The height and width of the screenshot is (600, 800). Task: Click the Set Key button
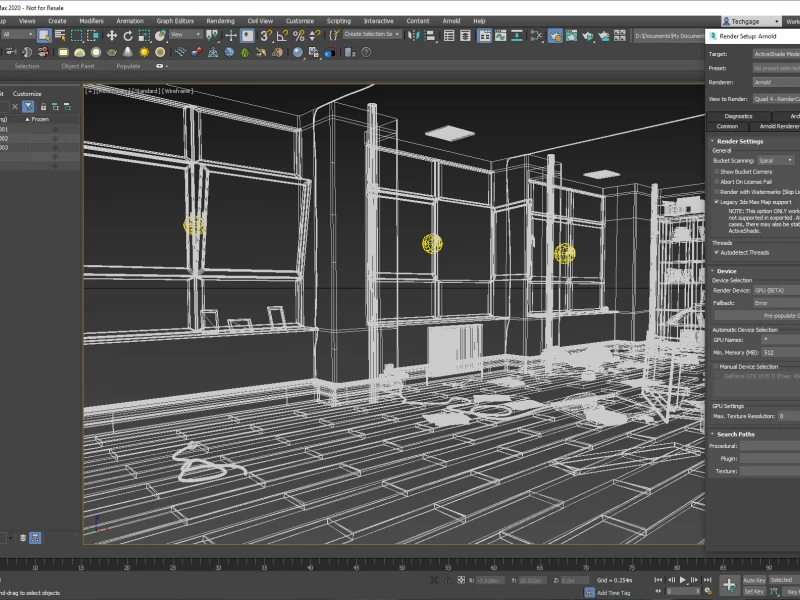tap(754, 591)
